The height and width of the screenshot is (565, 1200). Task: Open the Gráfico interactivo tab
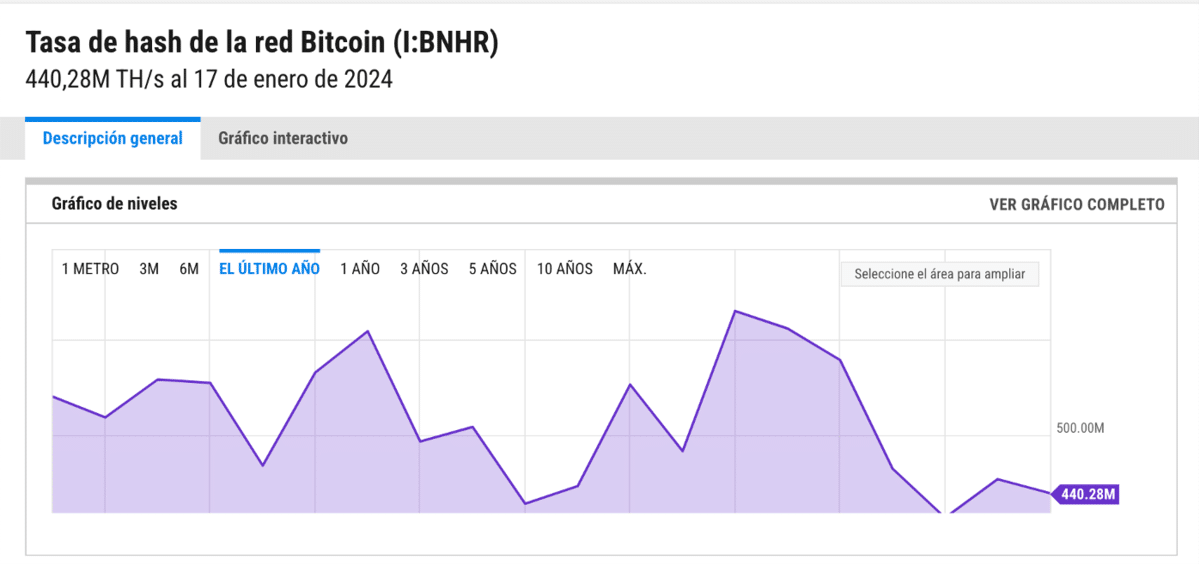point(283,139)
